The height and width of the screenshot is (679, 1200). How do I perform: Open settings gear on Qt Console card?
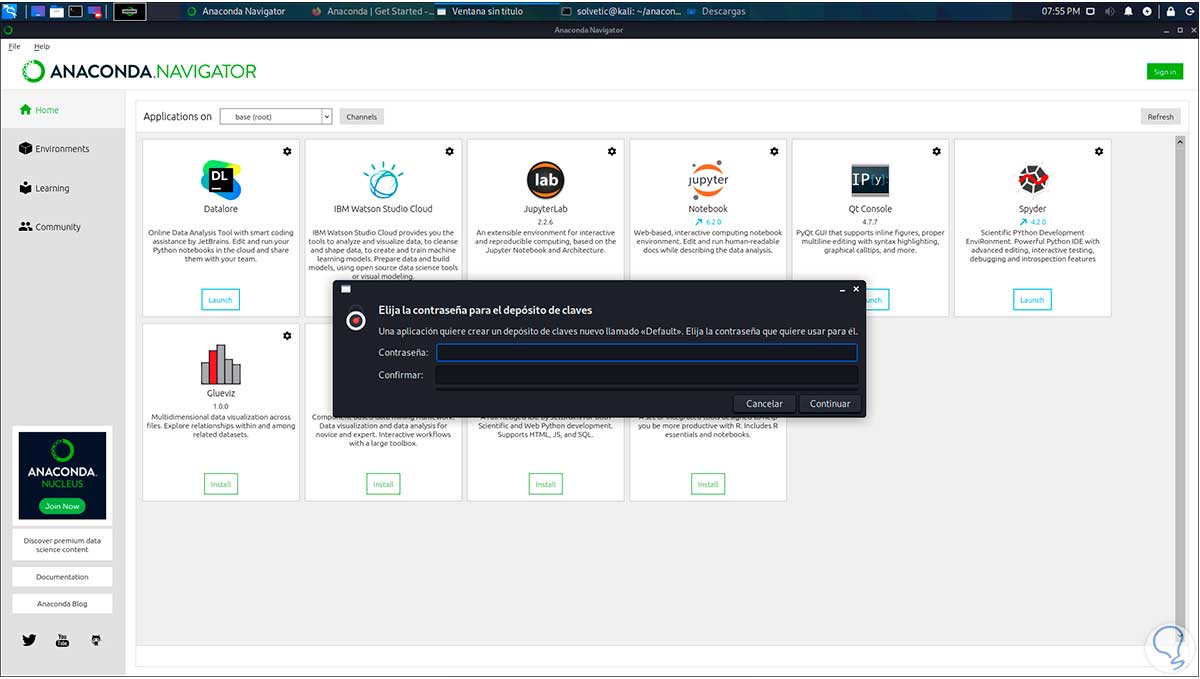[936, 151]
